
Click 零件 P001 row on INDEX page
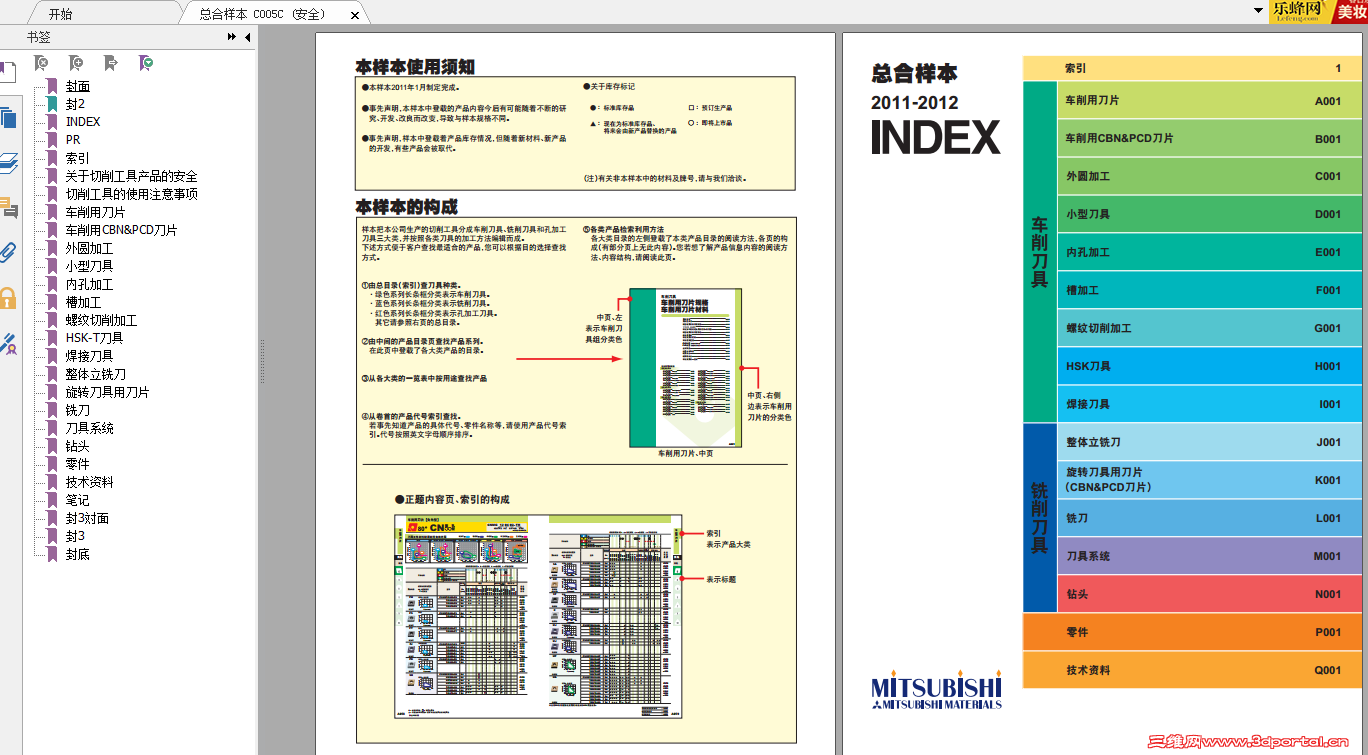[x=1192, y=632]
